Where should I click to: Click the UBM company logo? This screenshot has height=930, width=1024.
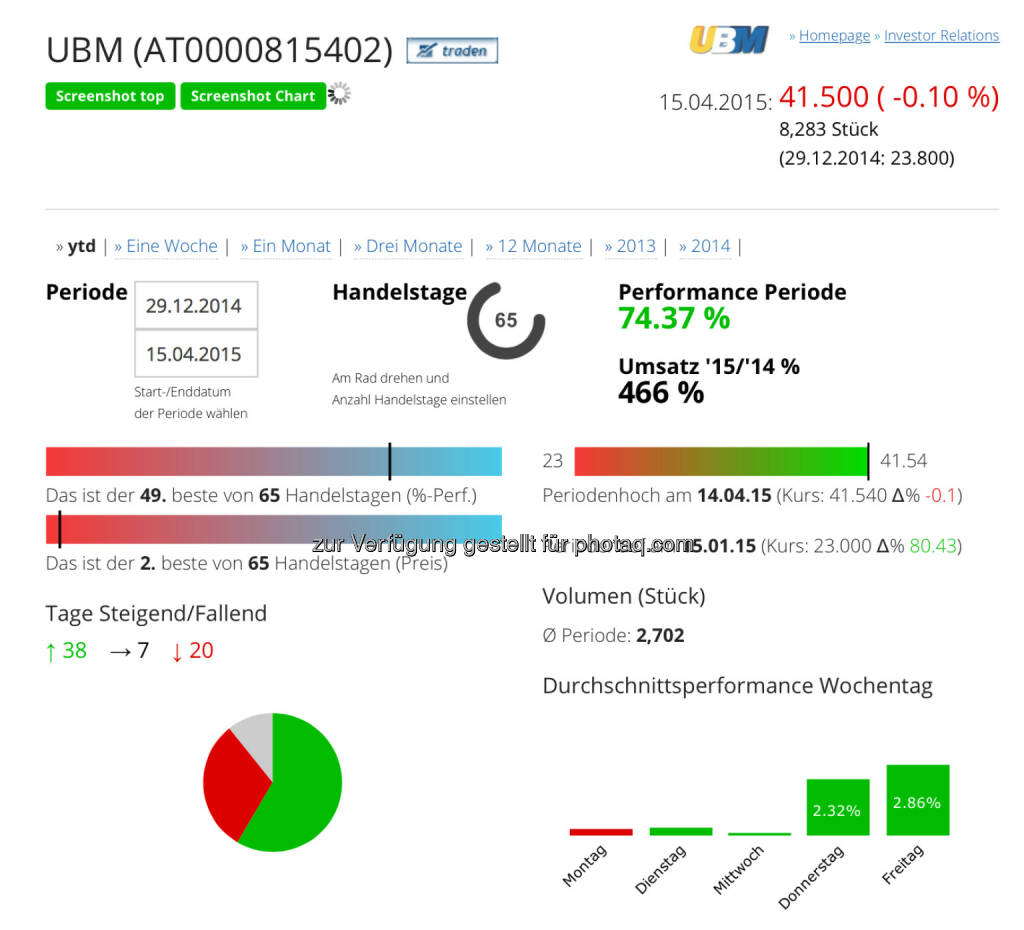[729, 39]
